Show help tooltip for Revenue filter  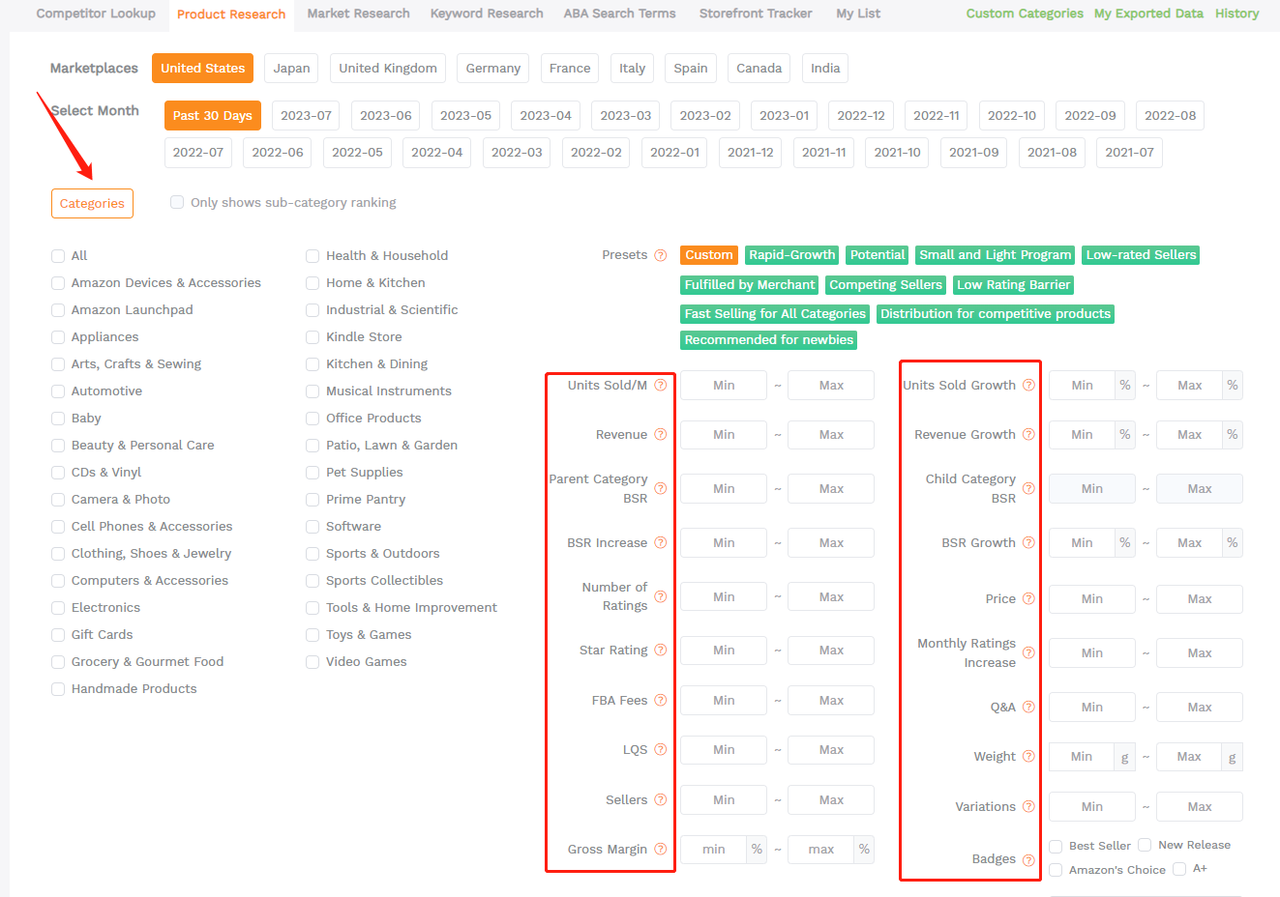tap(660, 435)
